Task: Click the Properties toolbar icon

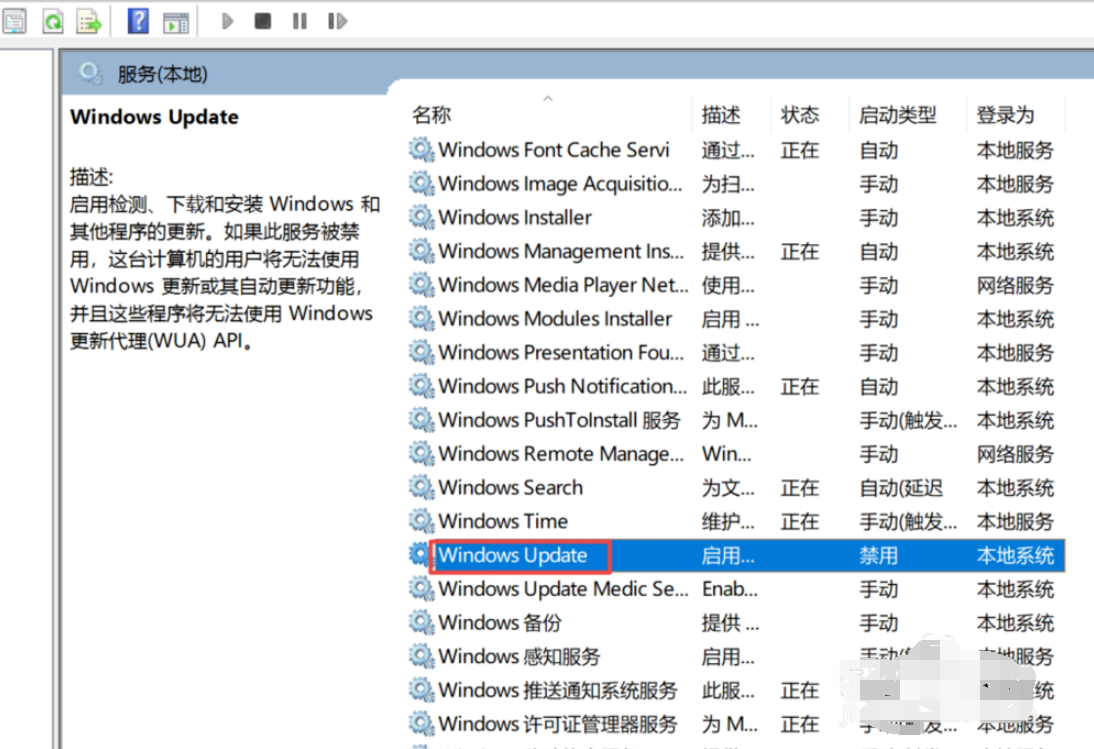Action: (x=15, y=20)
